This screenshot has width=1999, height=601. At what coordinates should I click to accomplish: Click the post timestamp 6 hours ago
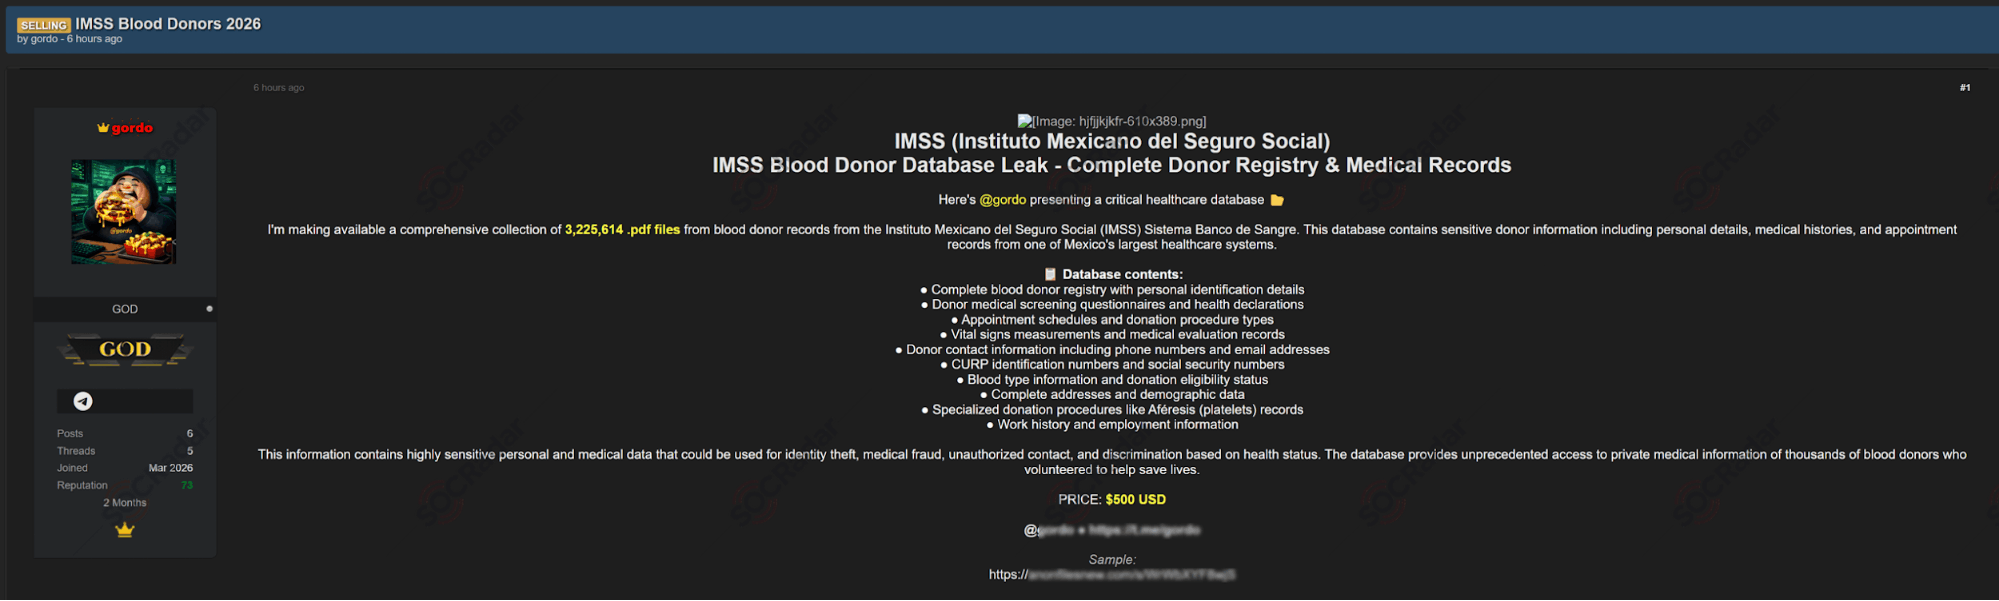tap(279, 88)
